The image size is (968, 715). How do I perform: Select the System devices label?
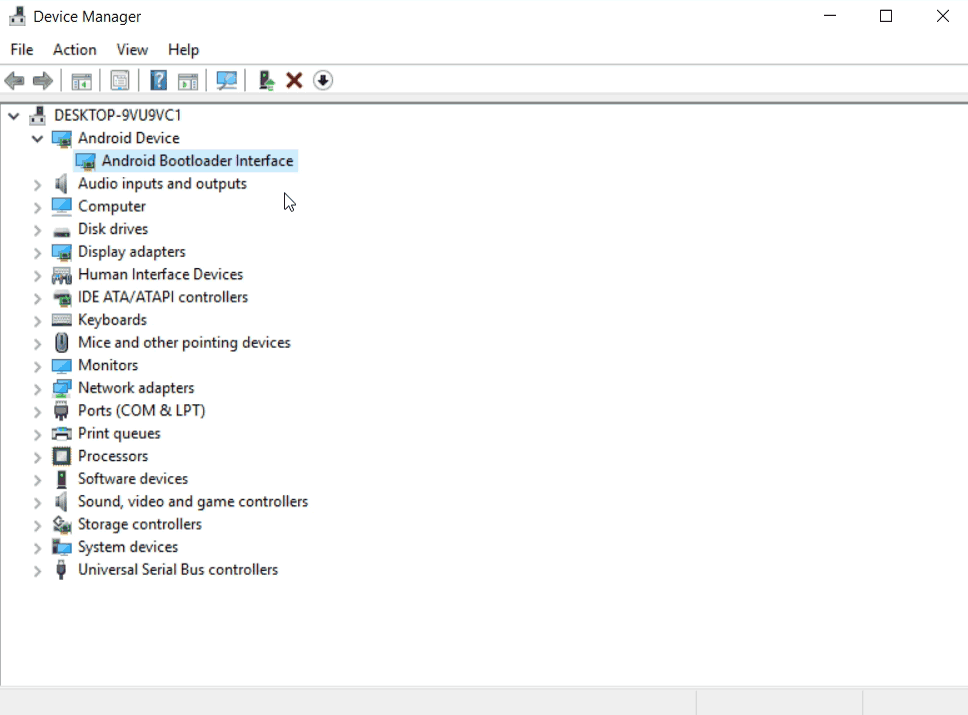pos(128,547)
